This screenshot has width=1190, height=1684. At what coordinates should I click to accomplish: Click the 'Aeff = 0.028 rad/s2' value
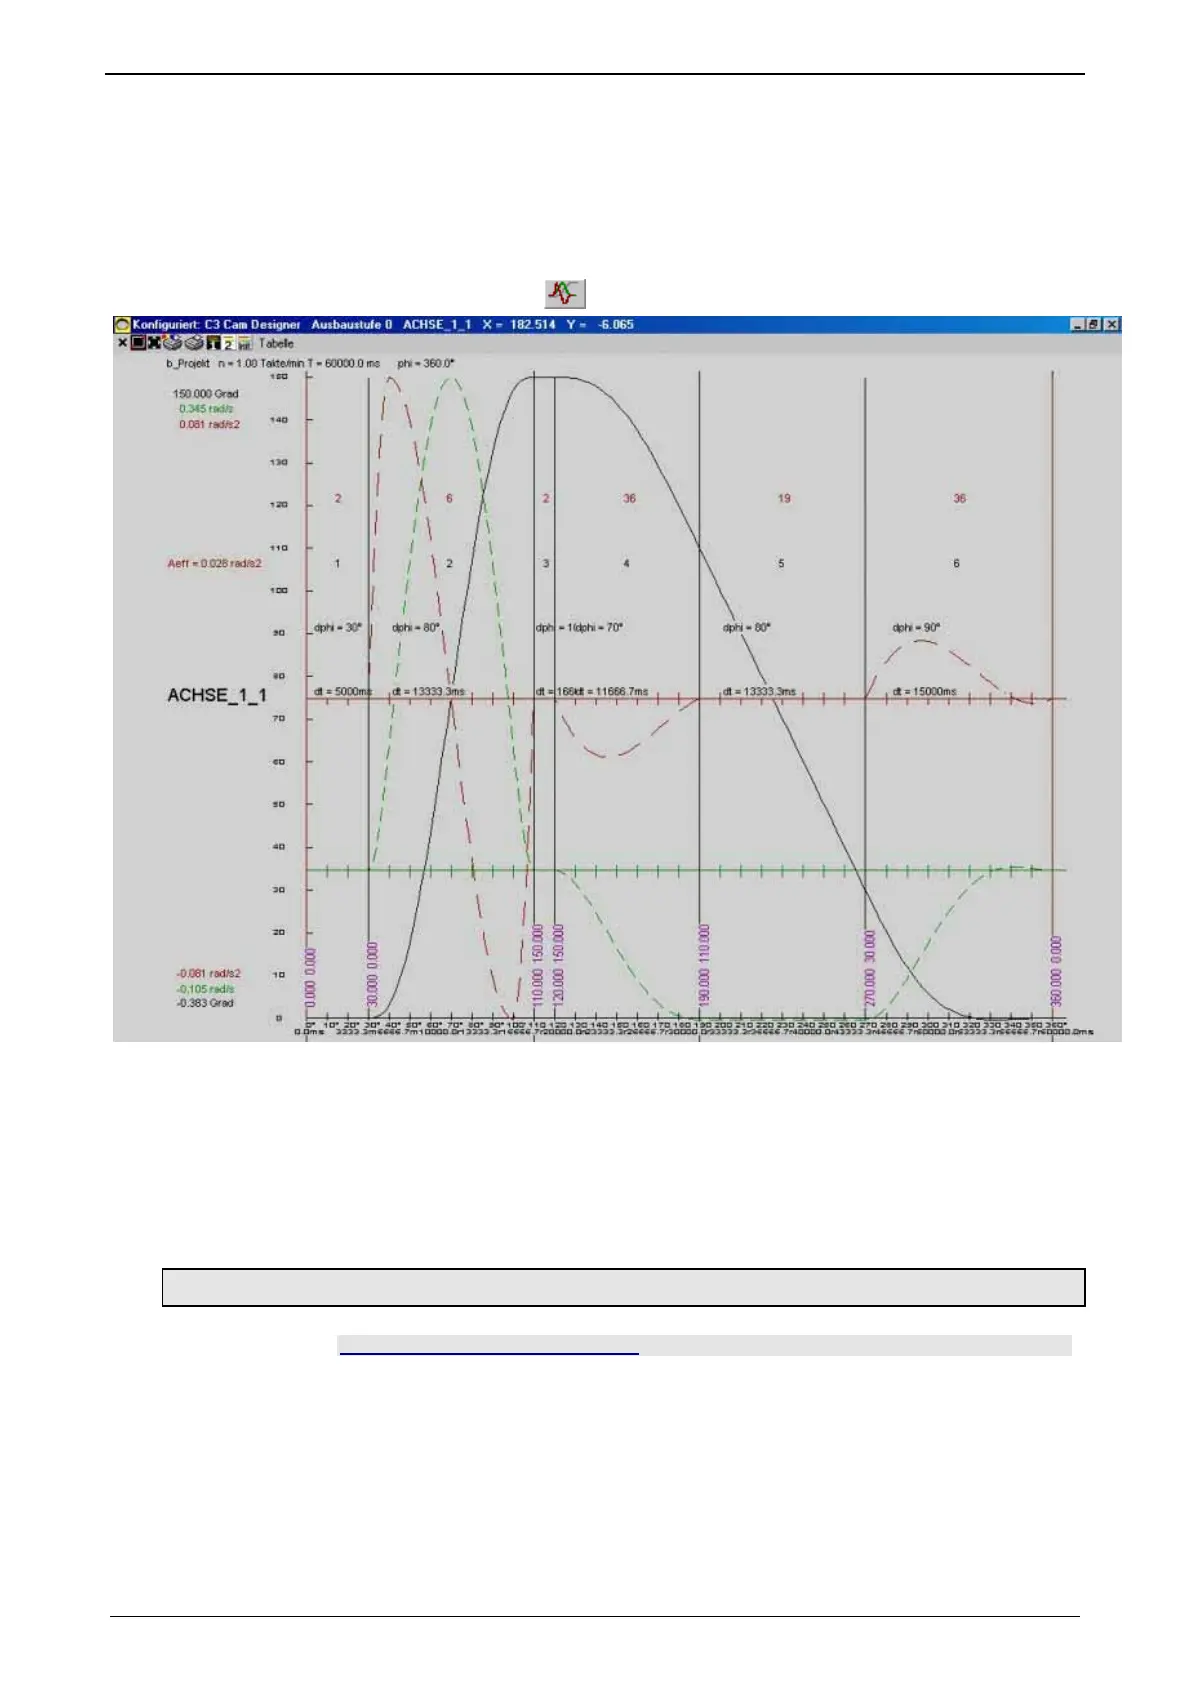tap(214, 564)
